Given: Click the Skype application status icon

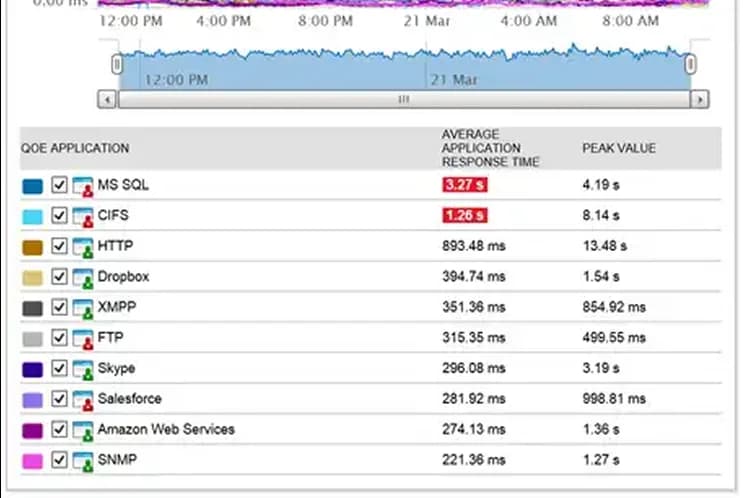Looking at the screenshot, I should pyautogui.click(x=83, y=368).
